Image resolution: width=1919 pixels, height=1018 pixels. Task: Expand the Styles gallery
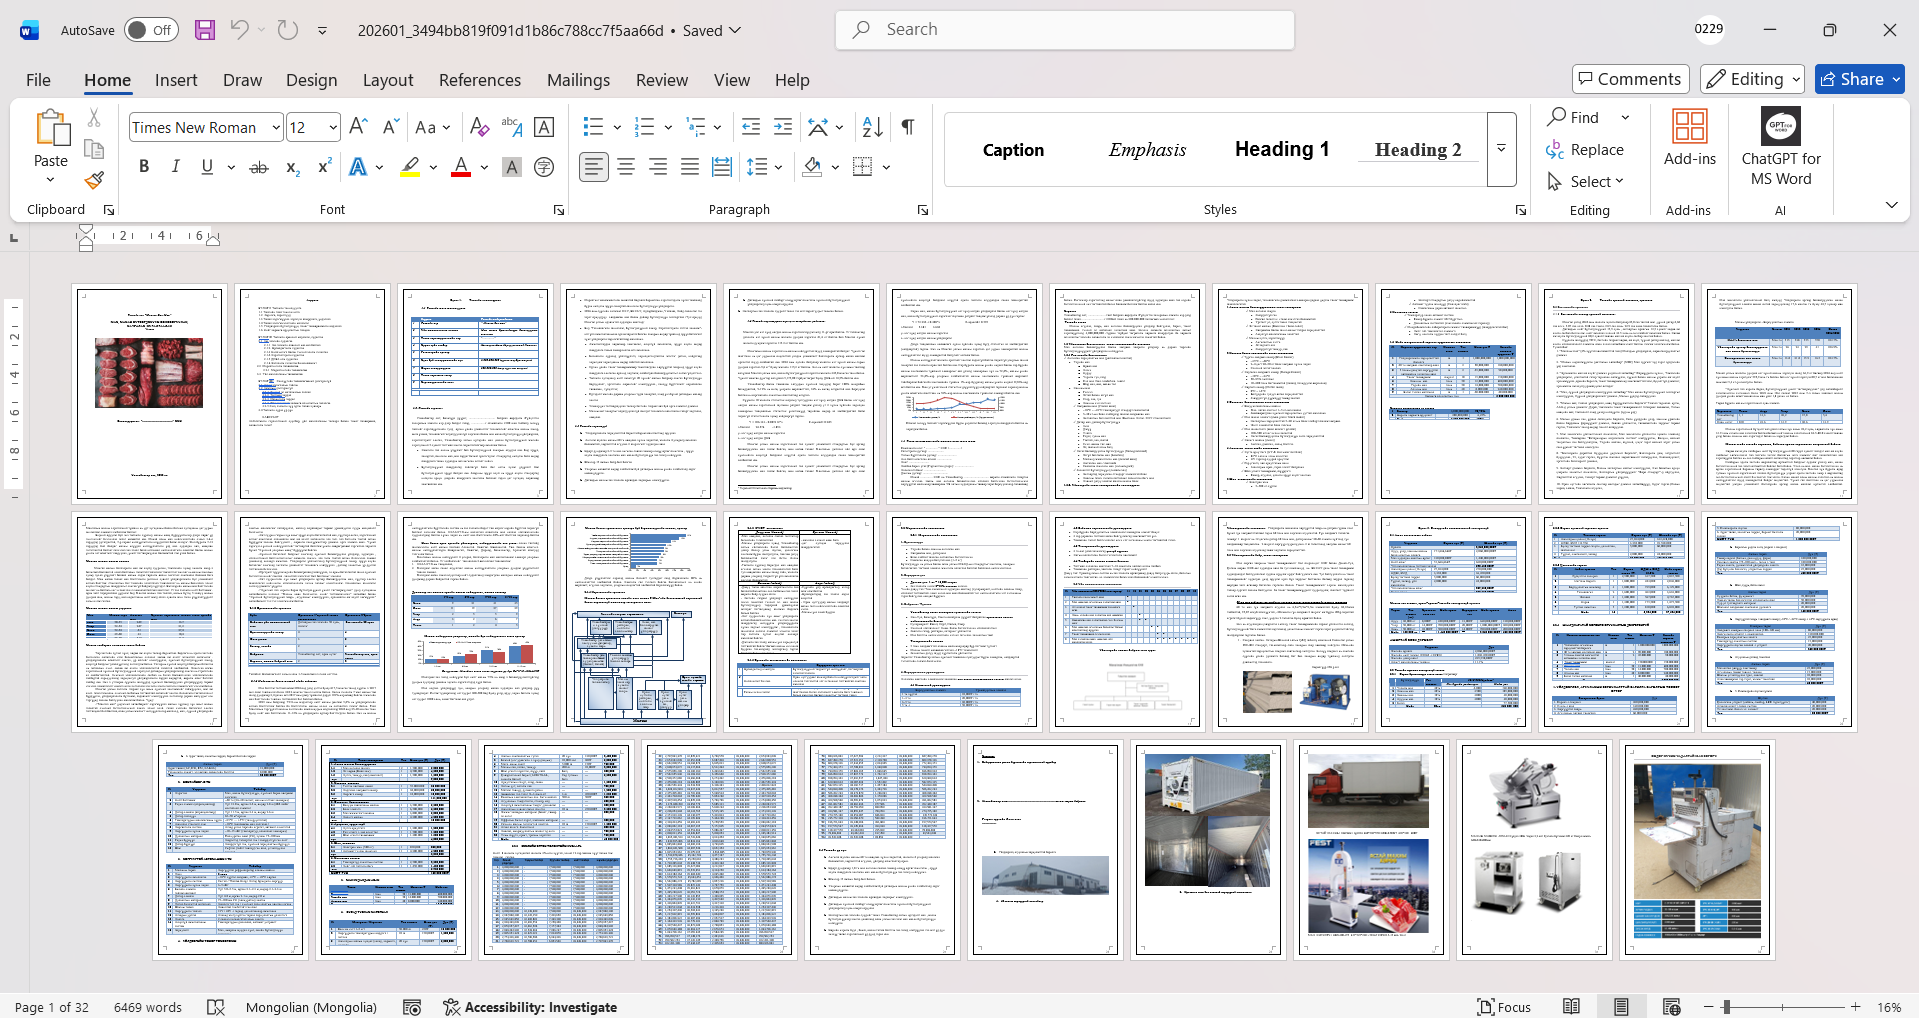[x=1501, y=149]
